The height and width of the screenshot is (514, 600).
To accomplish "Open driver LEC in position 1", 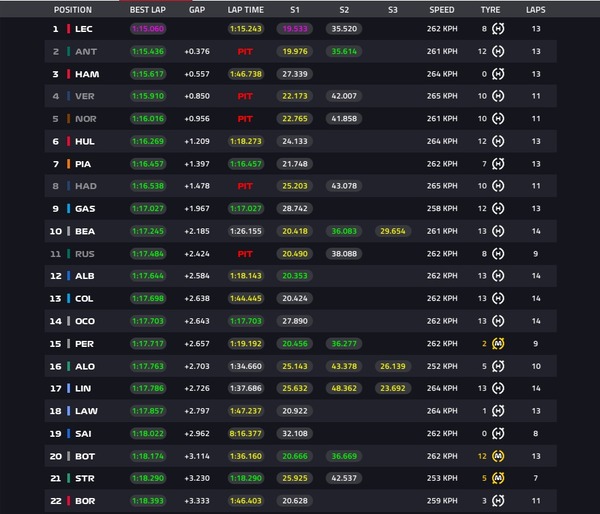I will point(83,29).
